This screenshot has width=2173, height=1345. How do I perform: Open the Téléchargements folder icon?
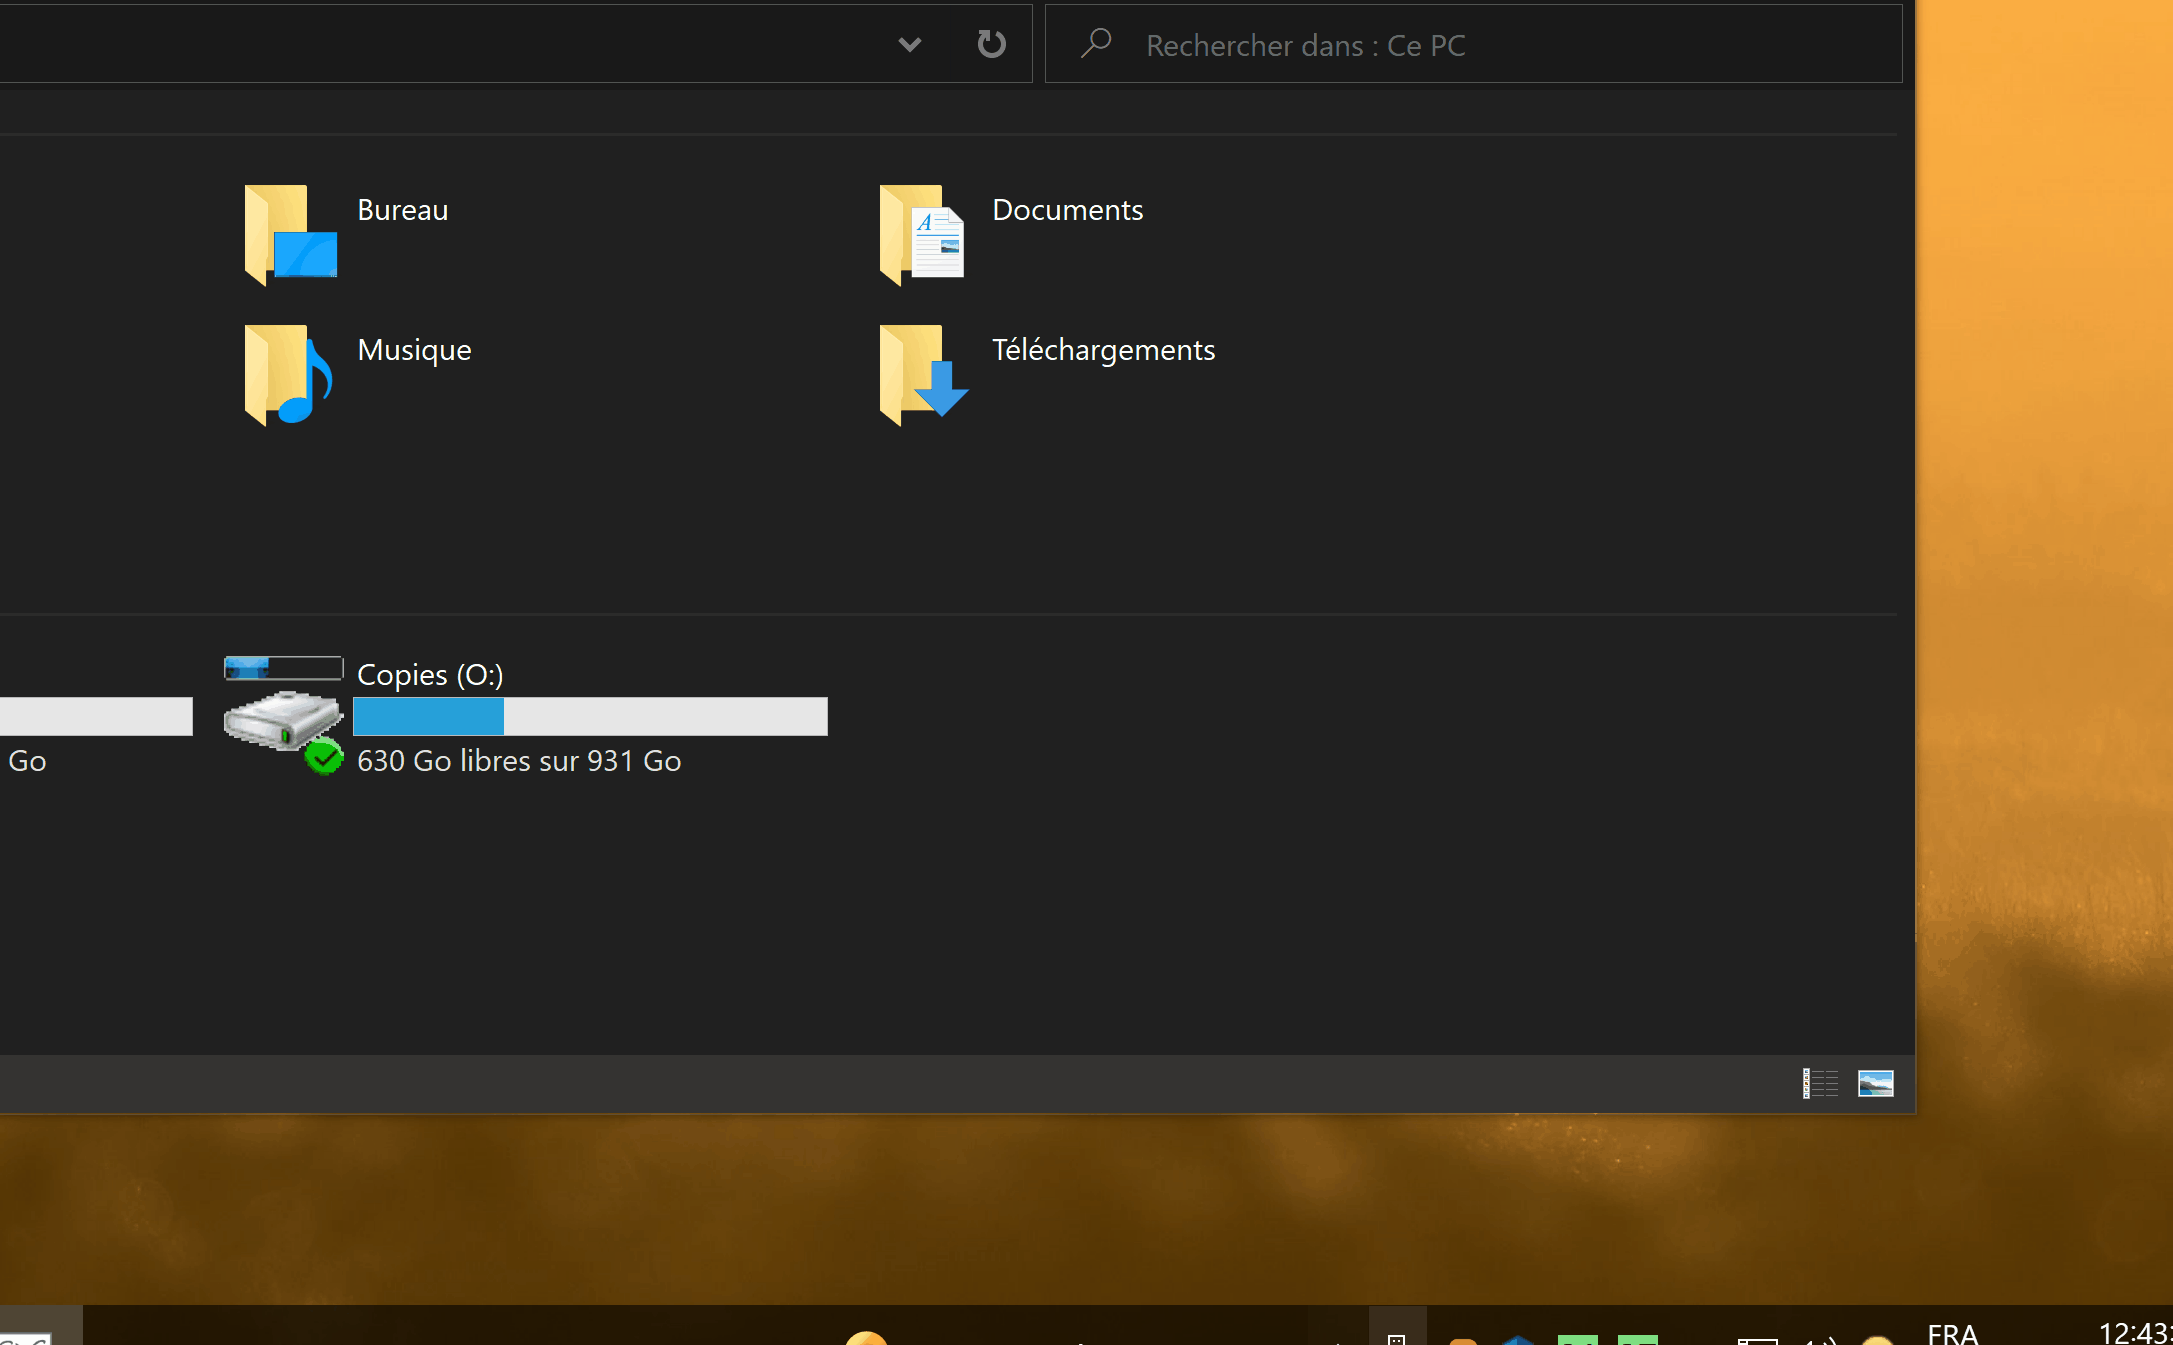pyautogui.click(x=922, y=375)
